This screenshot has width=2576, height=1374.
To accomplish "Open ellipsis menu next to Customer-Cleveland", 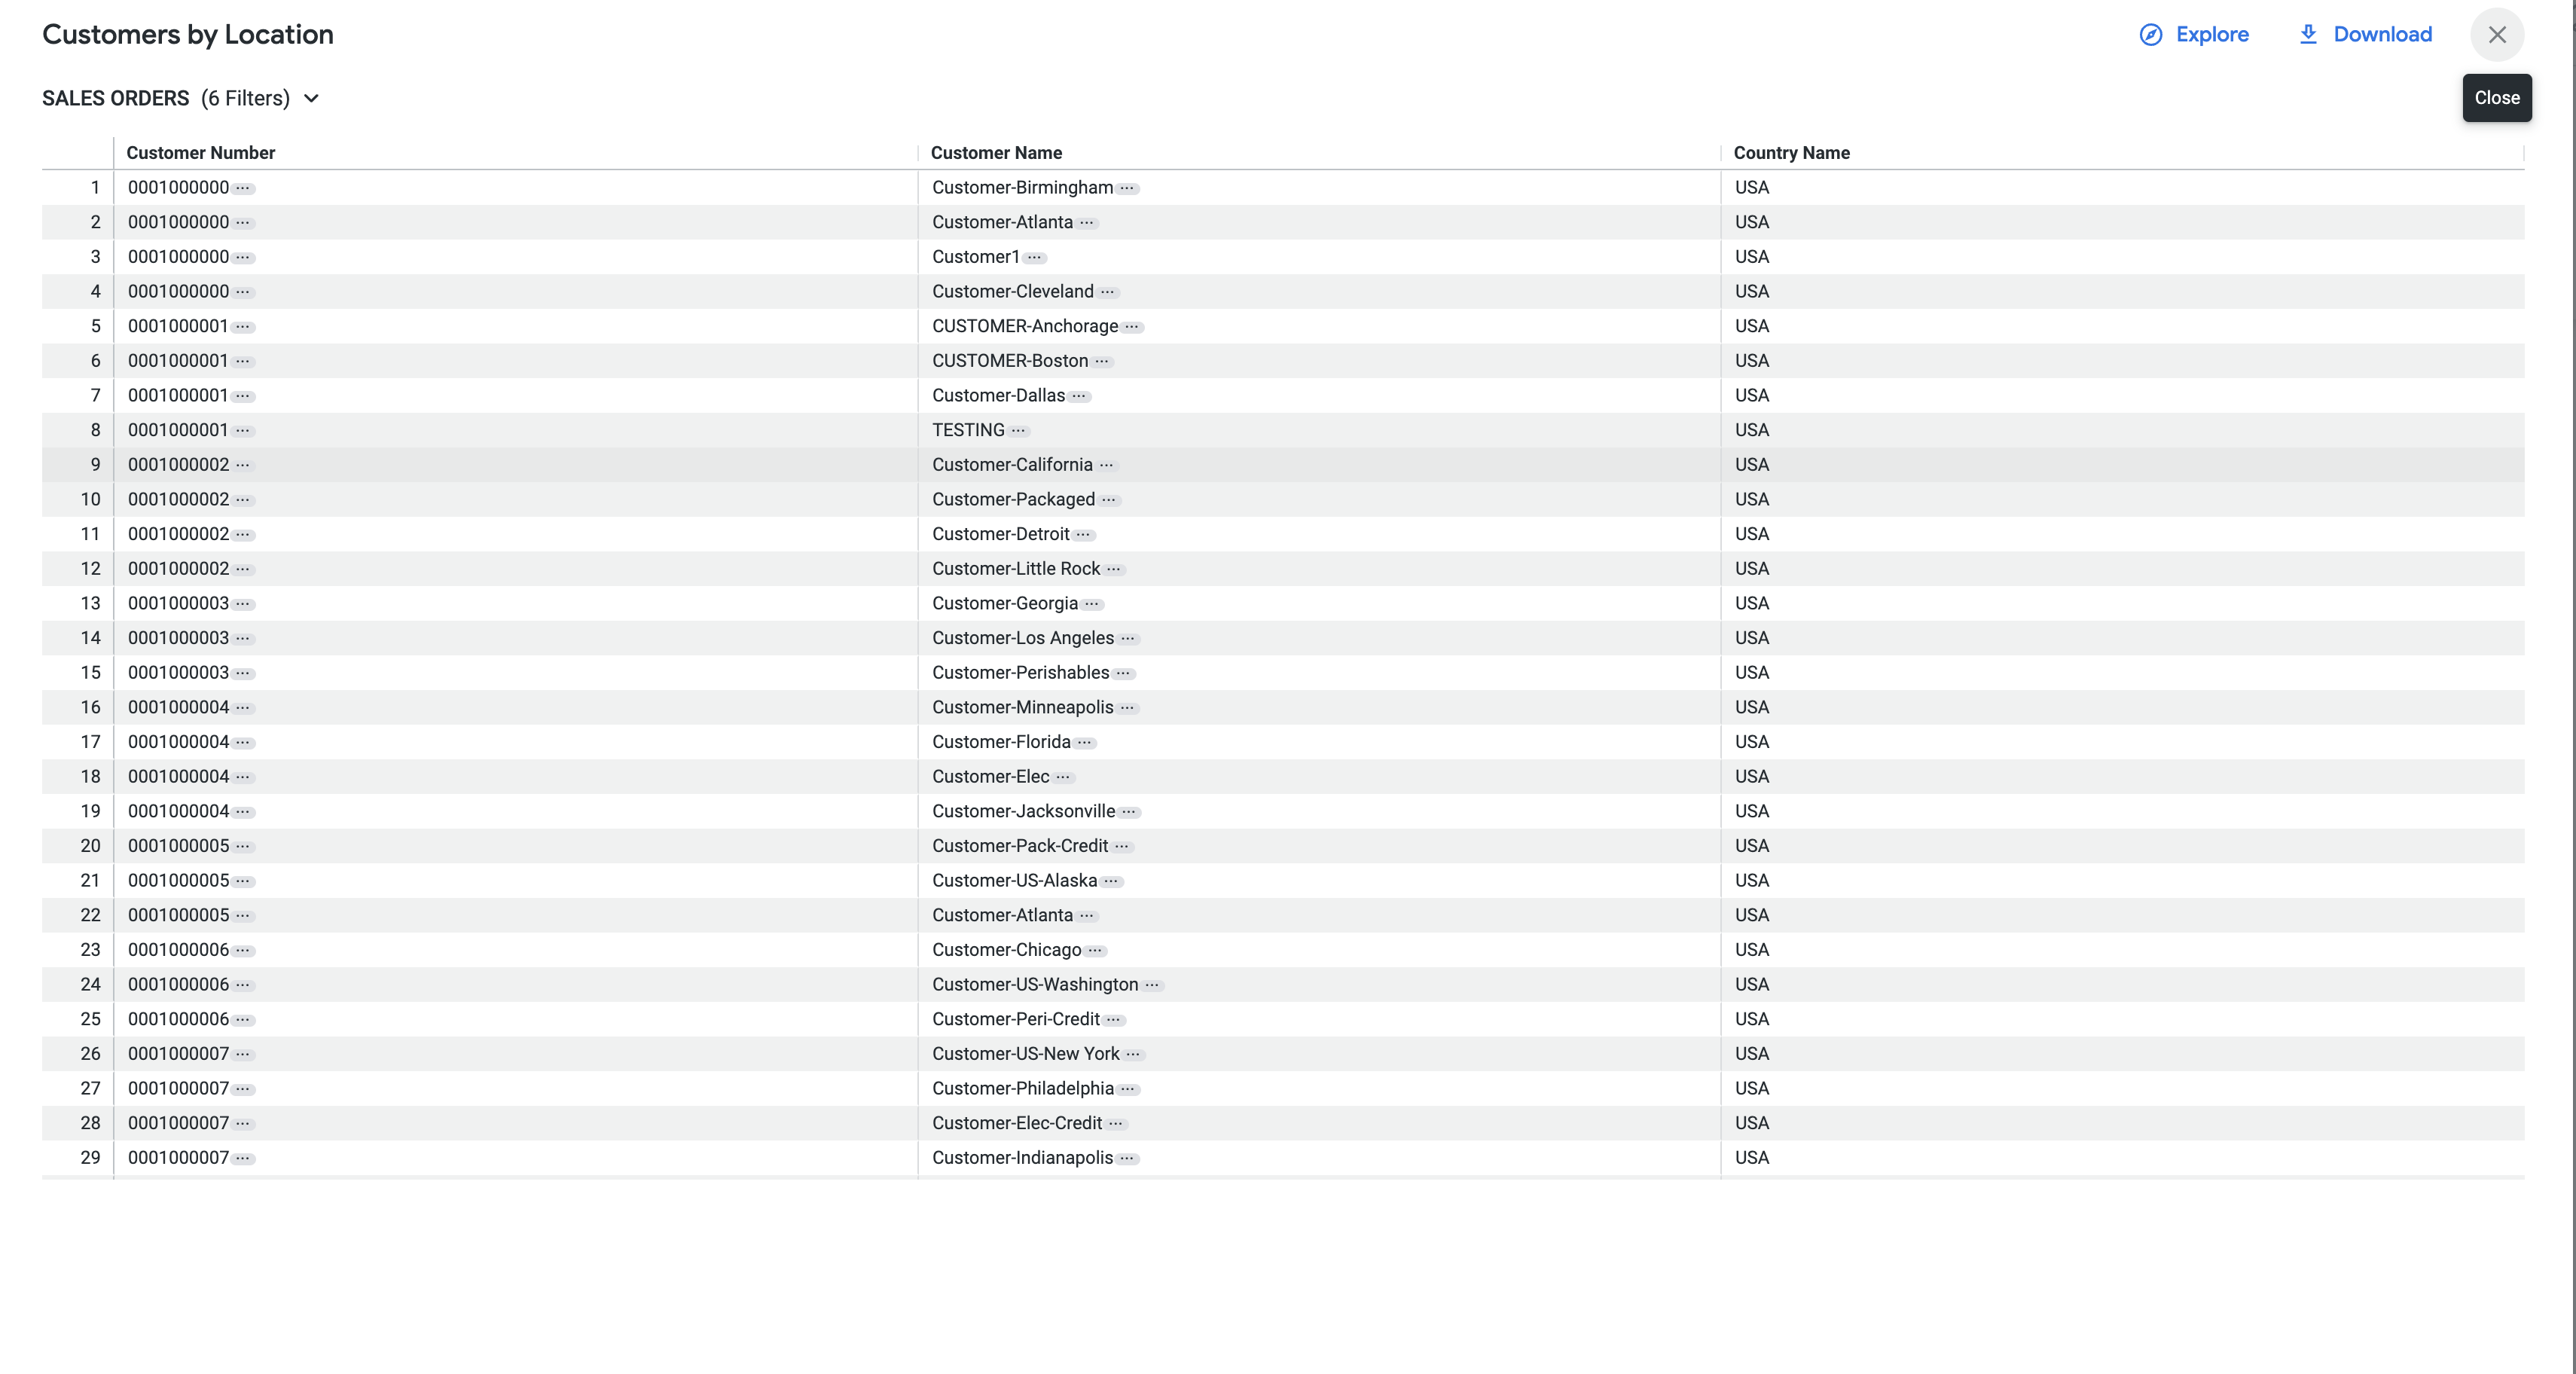I will [1108, 292].
